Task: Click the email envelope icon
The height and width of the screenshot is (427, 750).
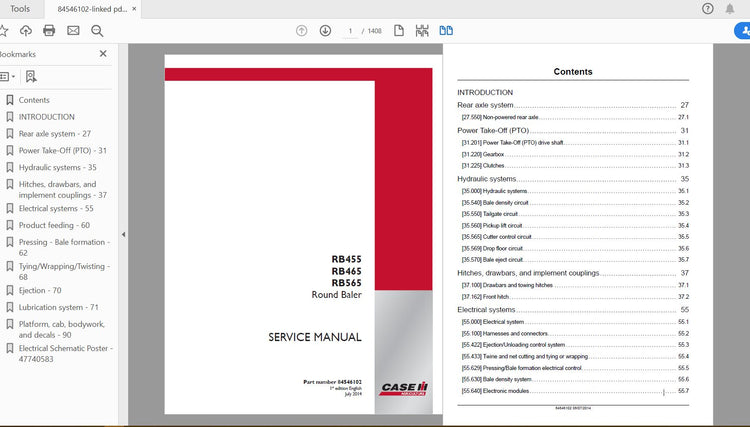Action: point(73,31)
